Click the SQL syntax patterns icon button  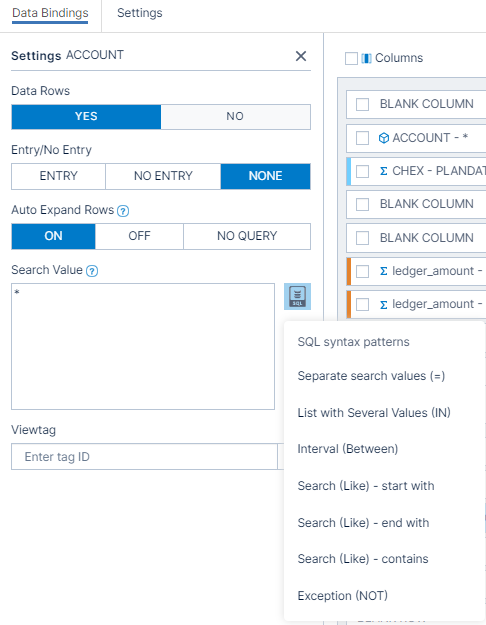[297, 297]
